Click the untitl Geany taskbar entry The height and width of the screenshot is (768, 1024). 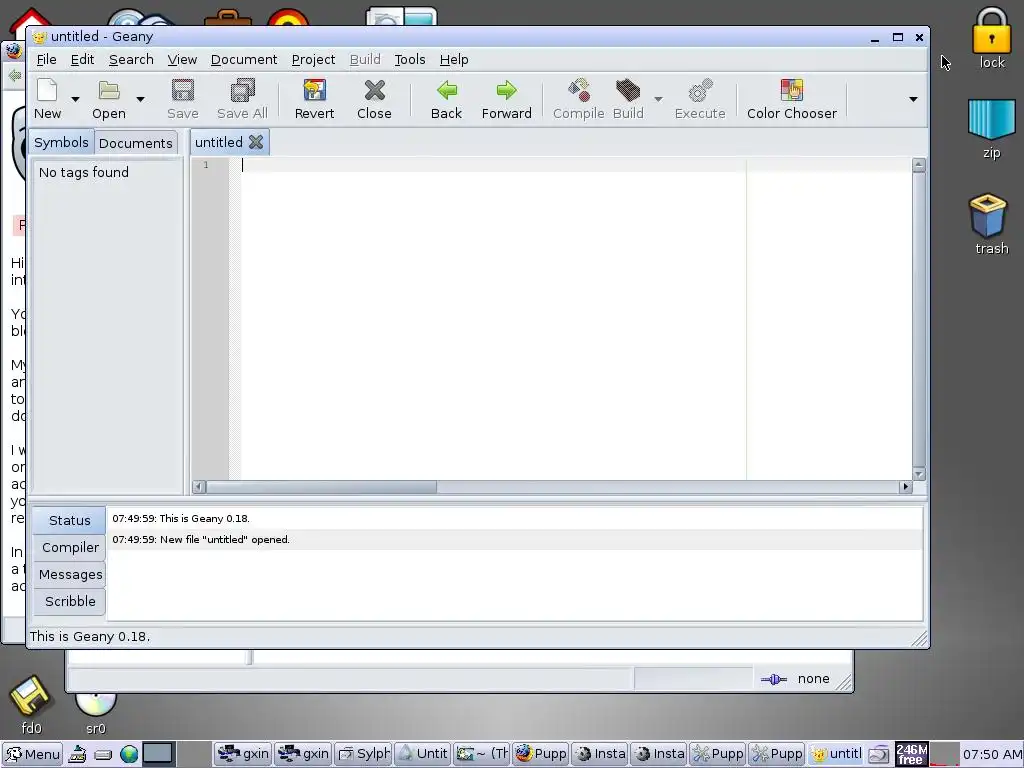[836, 754]
